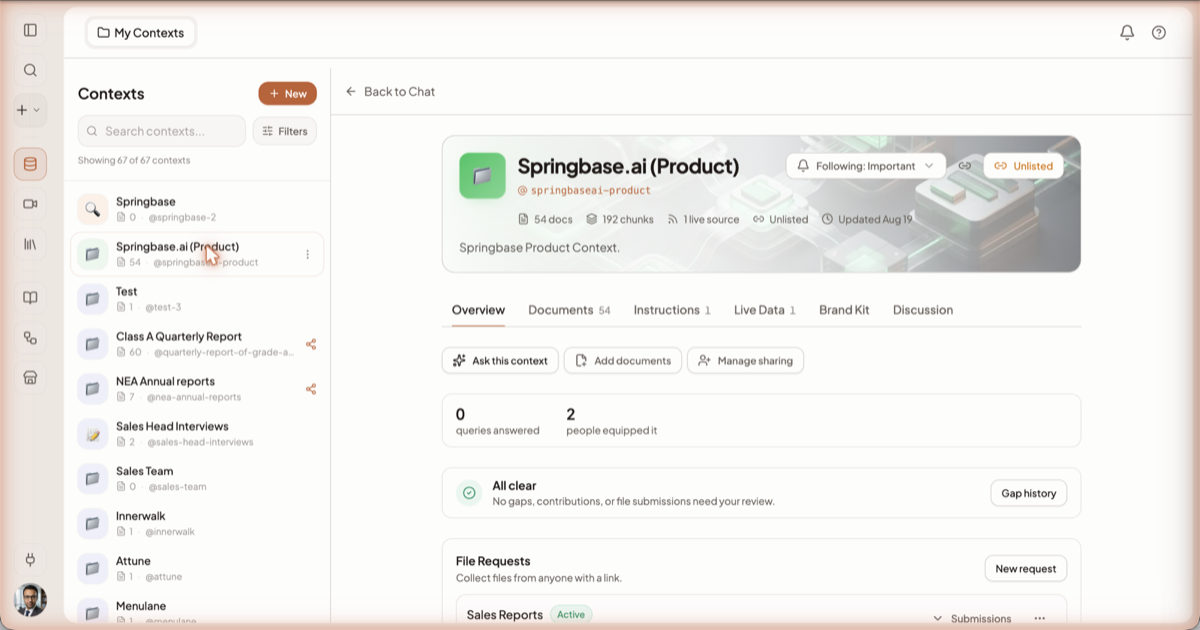
Task: Click the Sales Reports Active badge
Action: click(571, 614)
